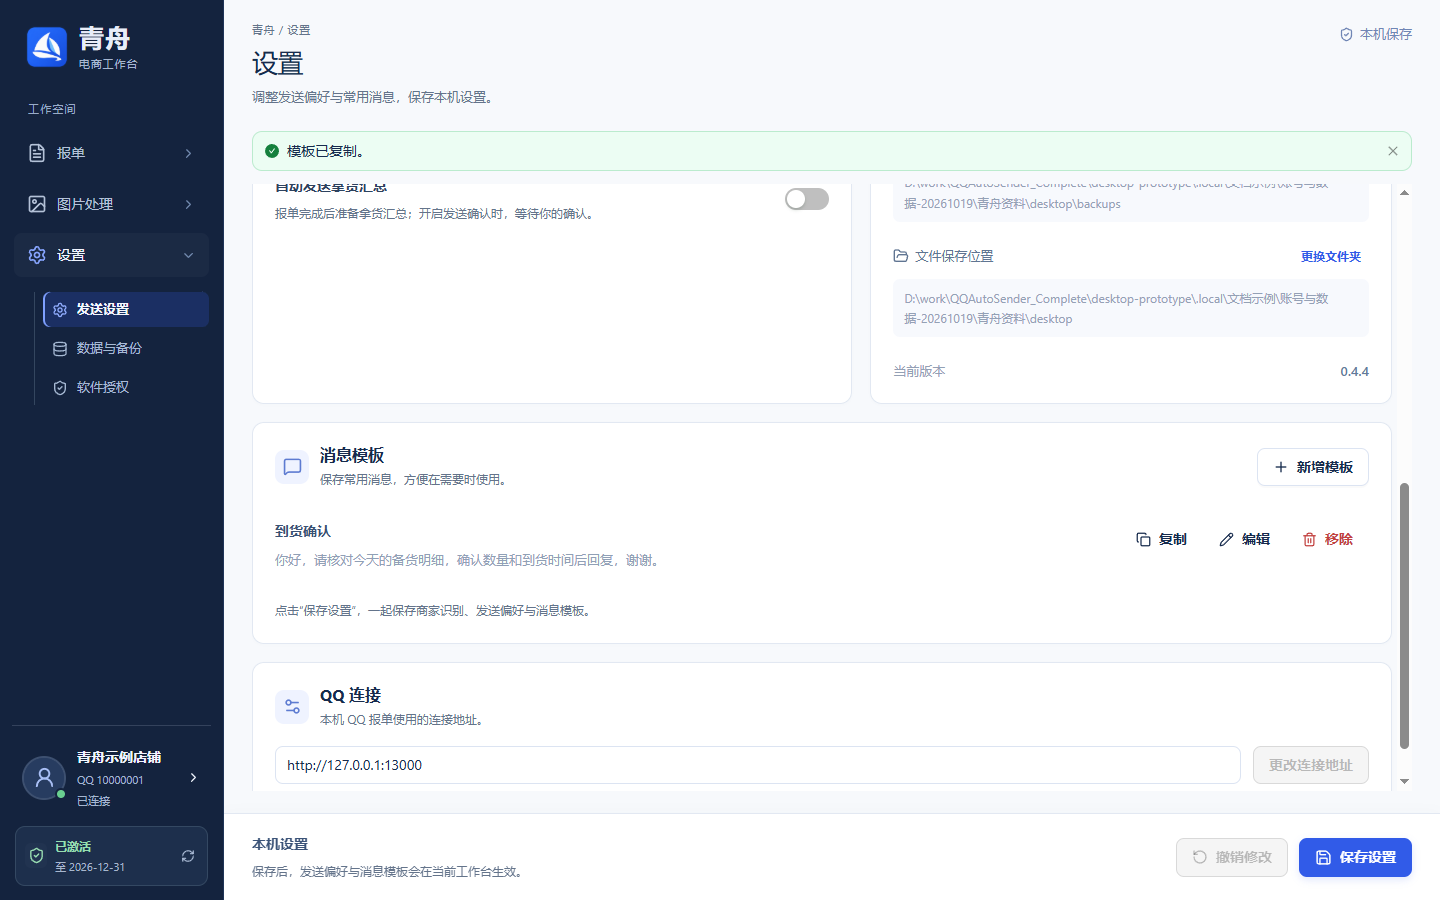The width and height of the screenshot is (1440, 900).
Task: Open the 青舟示例店铺 account chevron
Action: point(193,777)
